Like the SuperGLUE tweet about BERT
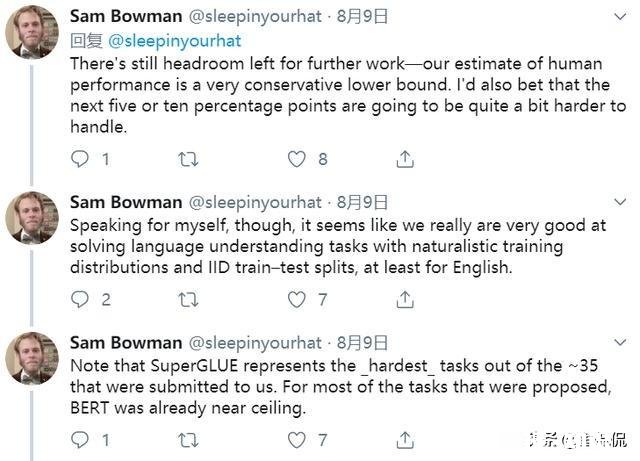 point(296,439)
